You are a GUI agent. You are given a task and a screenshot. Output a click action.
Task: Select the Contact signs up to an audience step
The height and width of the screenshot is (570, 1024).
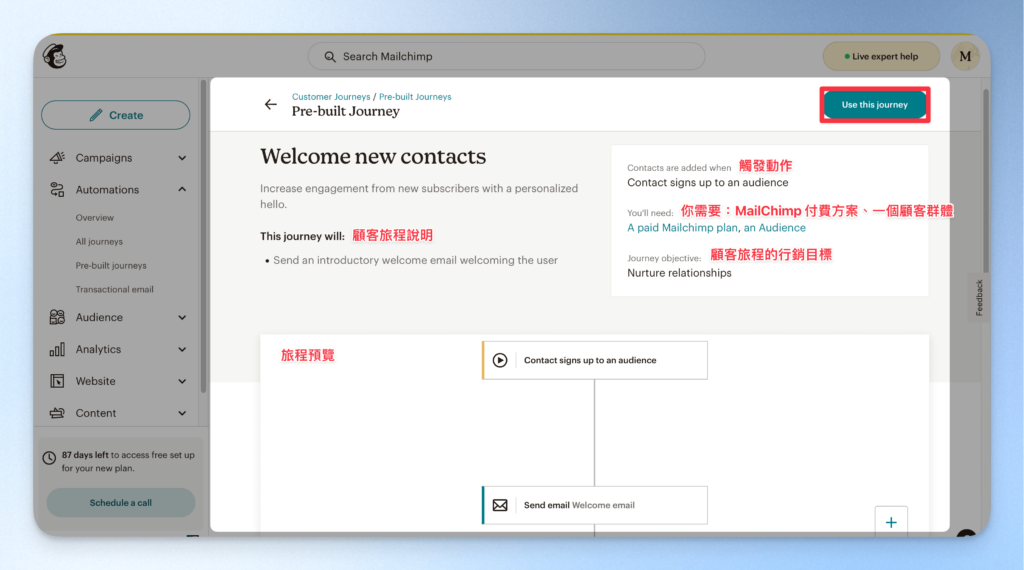595,360
